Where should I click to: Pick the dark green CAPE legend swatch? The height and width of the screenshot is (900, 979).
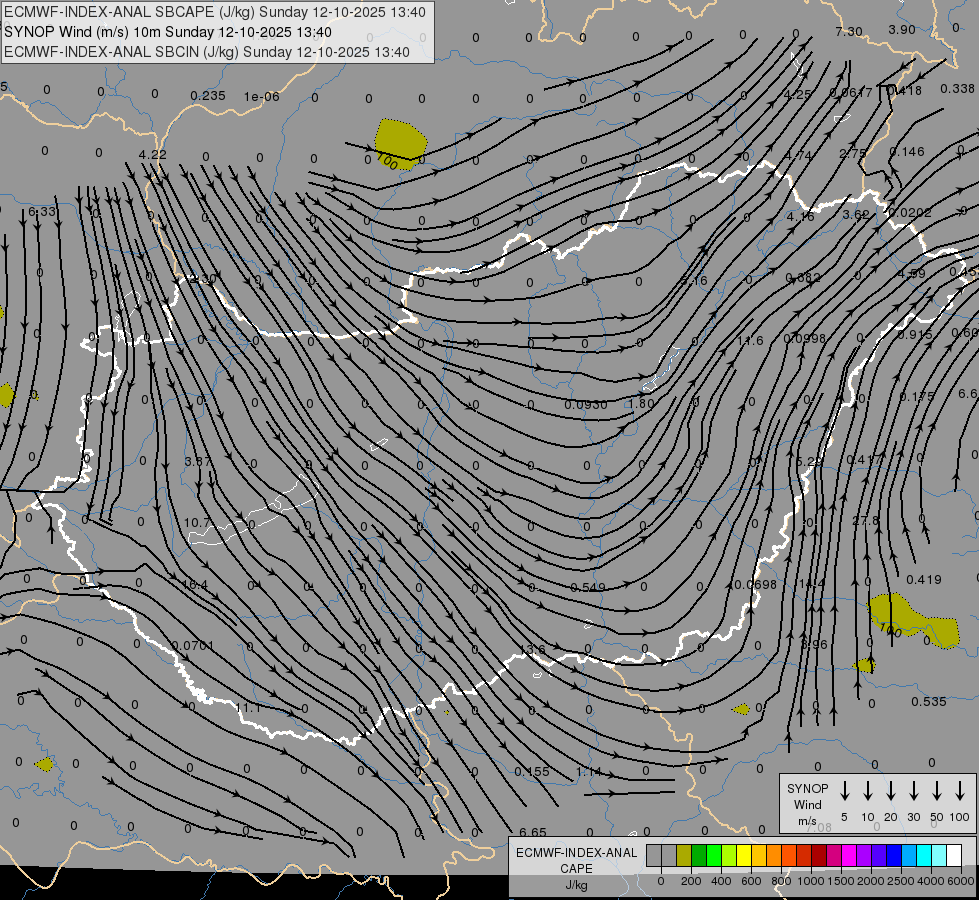699,856
